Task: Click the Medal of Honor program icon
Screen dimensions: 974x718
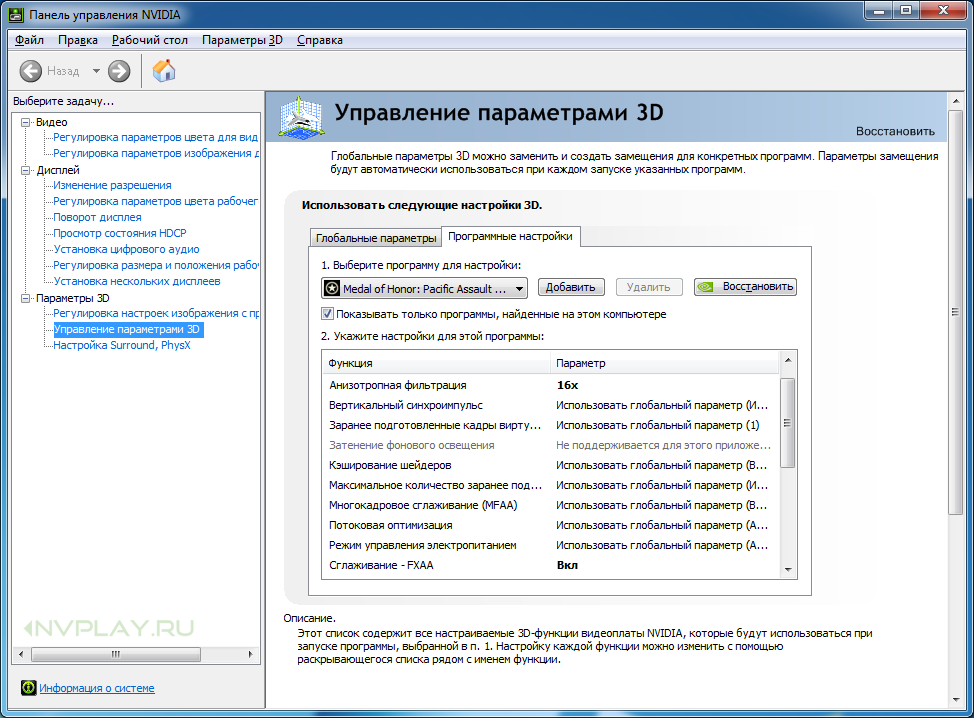Action: tap(332, 288)
